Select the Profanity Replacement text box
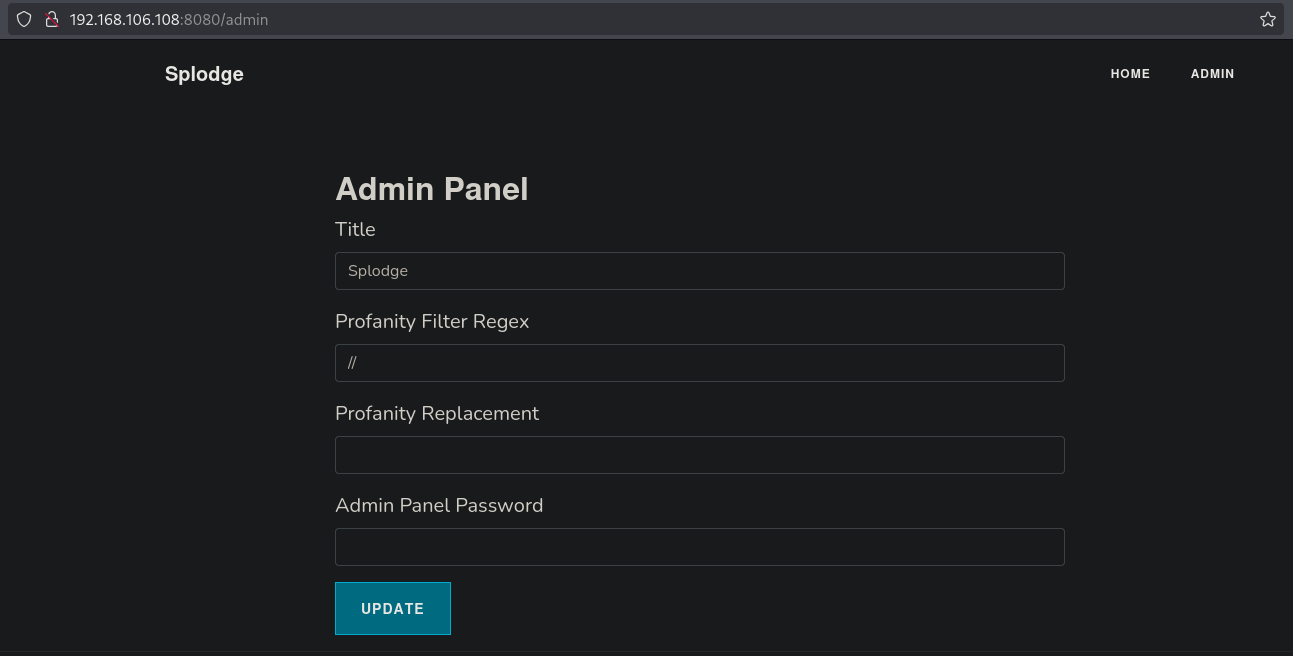Viewport: 1293px width, 656px height. [x=699, y=455]
